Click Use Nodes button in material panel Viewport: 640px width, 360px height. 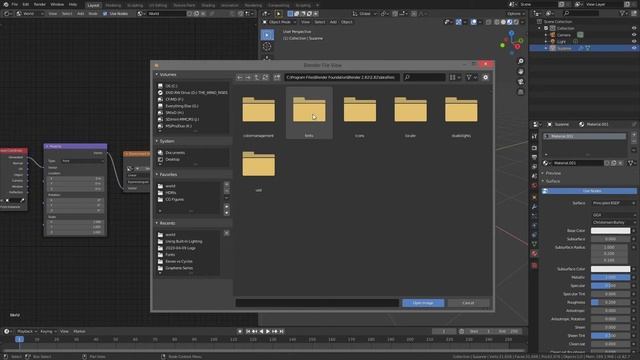click(x=591, y=191)
